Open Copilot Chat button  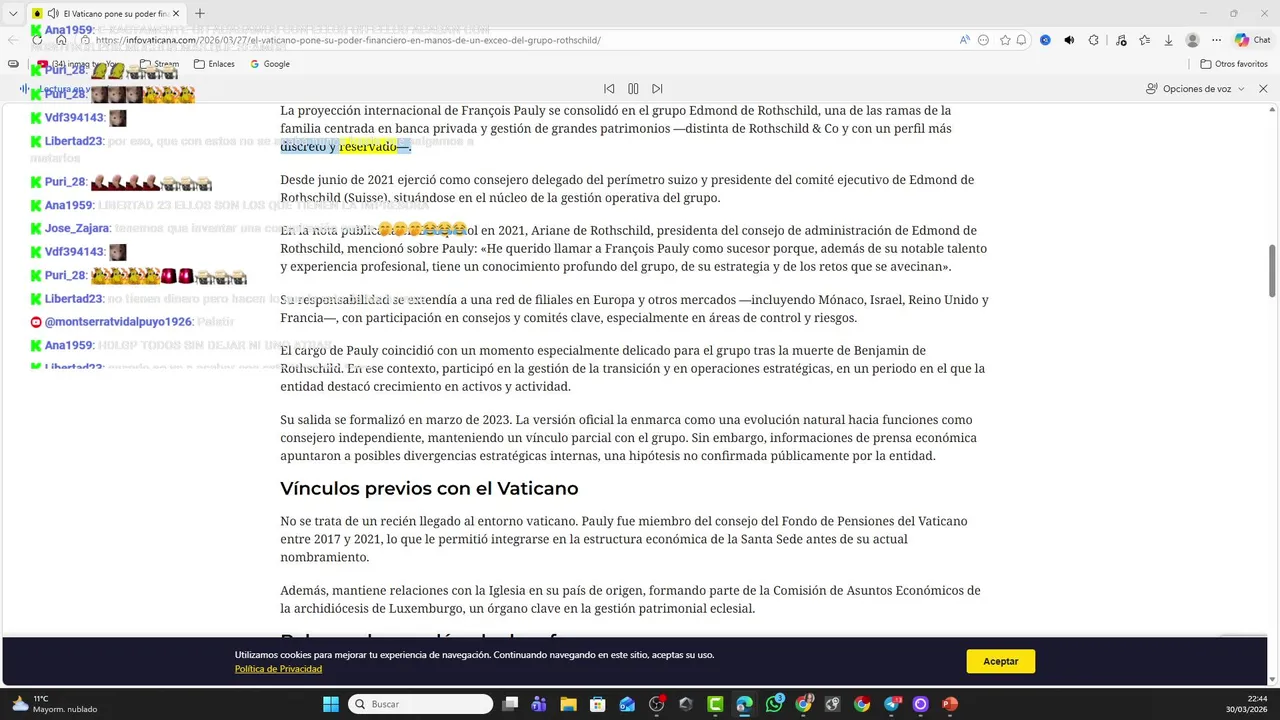pos(1253,40)
